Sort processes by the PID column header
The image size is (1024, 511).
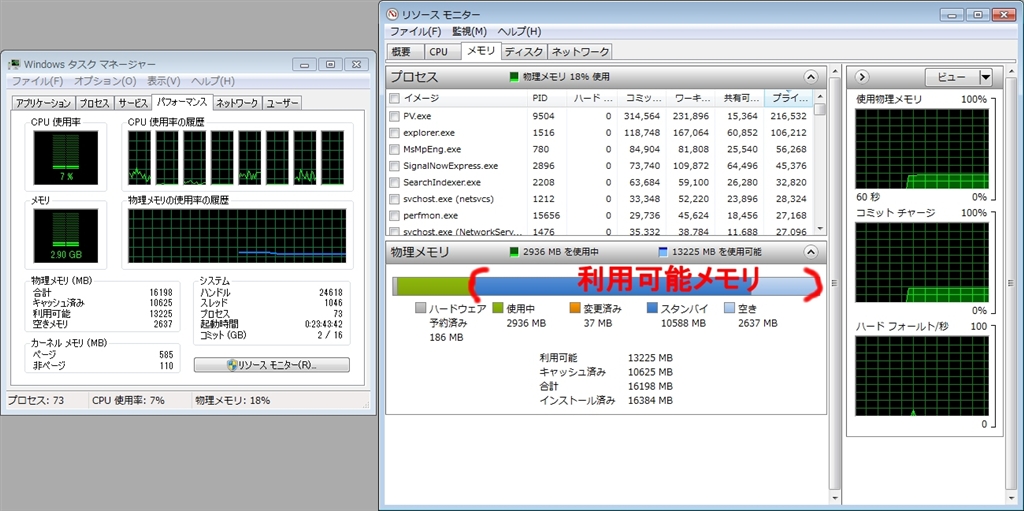541,98
